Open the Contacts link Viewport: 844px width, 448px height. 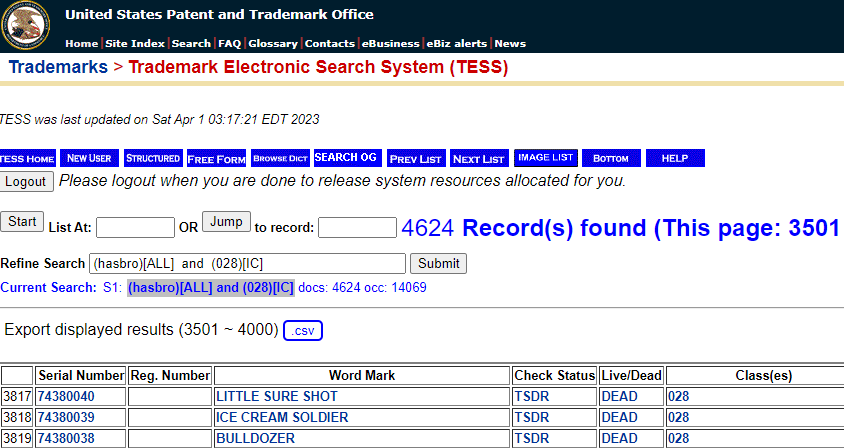coord(329,44)
